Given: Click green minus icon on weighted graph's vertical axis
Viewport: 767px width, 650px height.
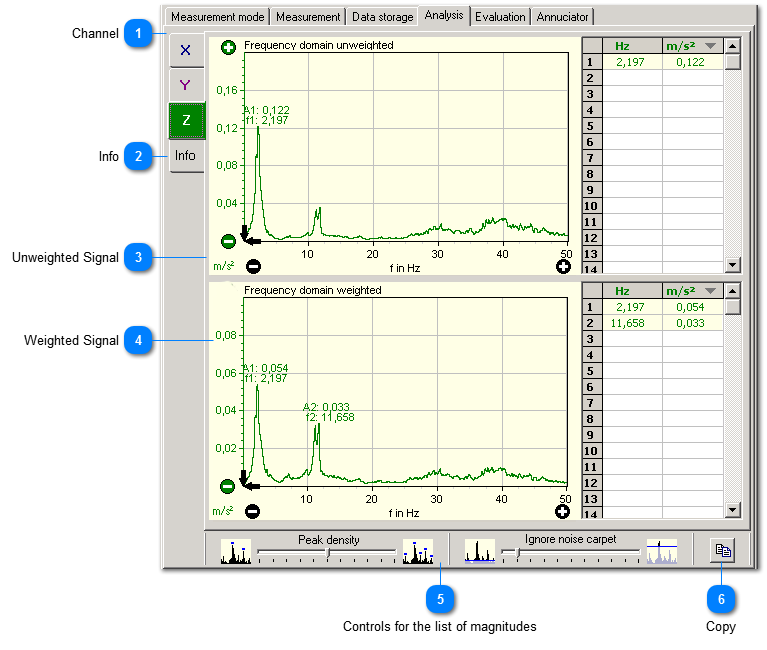Looking at the screenshot, I should point(228,487).
